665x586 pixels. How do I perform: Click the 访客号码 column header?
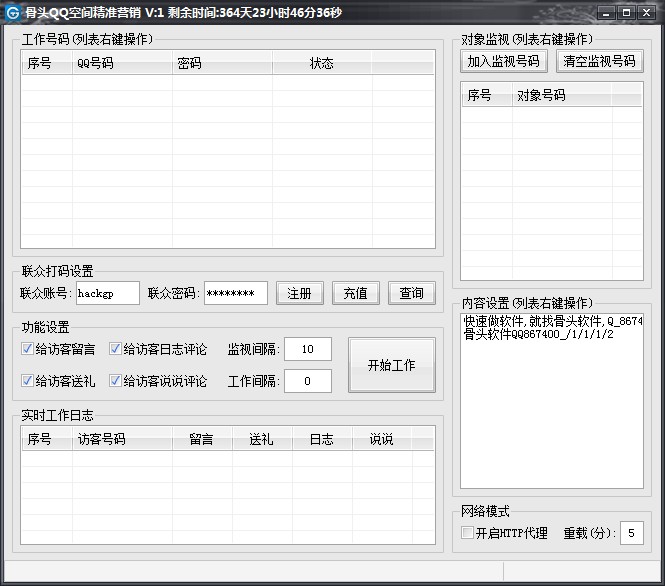tap(122, 439)
